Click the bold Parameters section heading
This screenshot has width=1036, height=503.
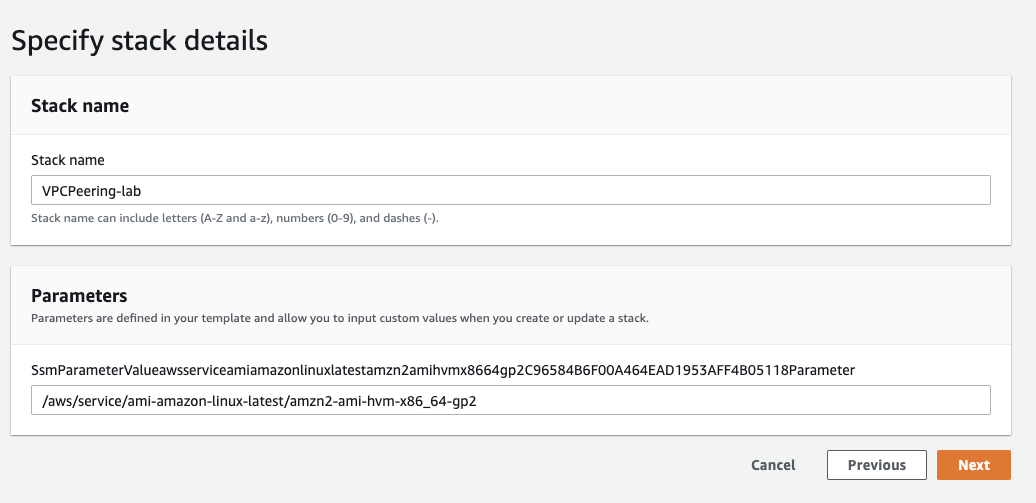point(79,295)
